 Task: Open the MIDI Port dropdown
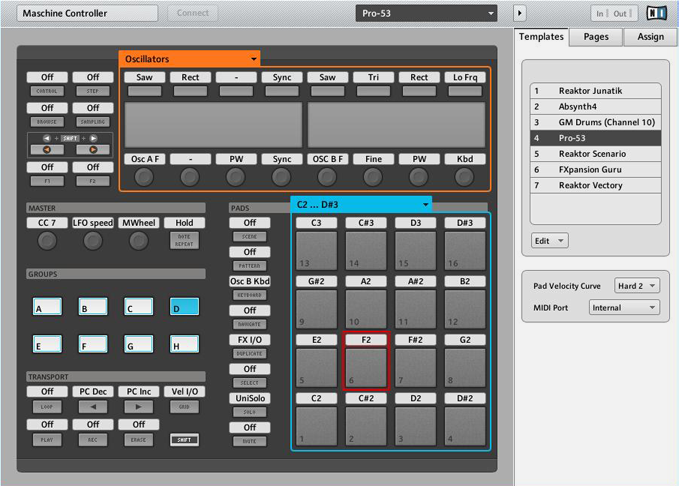coord(623,307)
